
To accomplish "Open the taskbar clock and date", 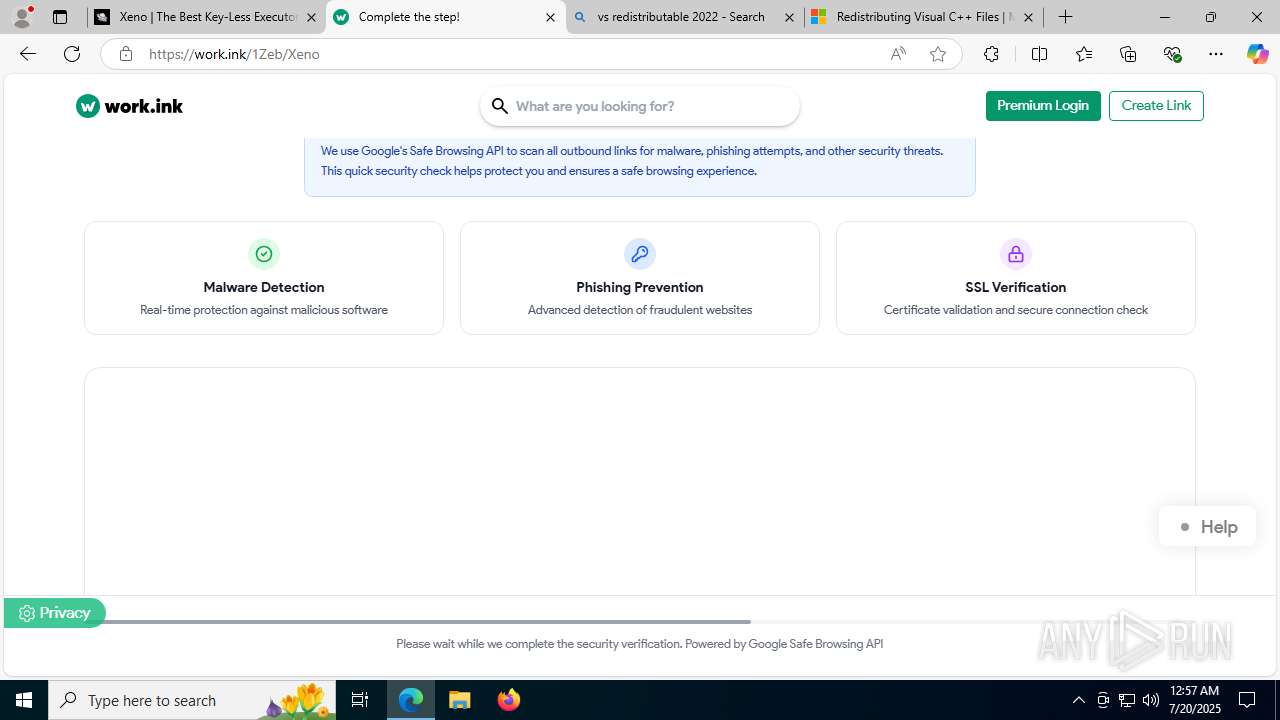I will point(1195,700).
